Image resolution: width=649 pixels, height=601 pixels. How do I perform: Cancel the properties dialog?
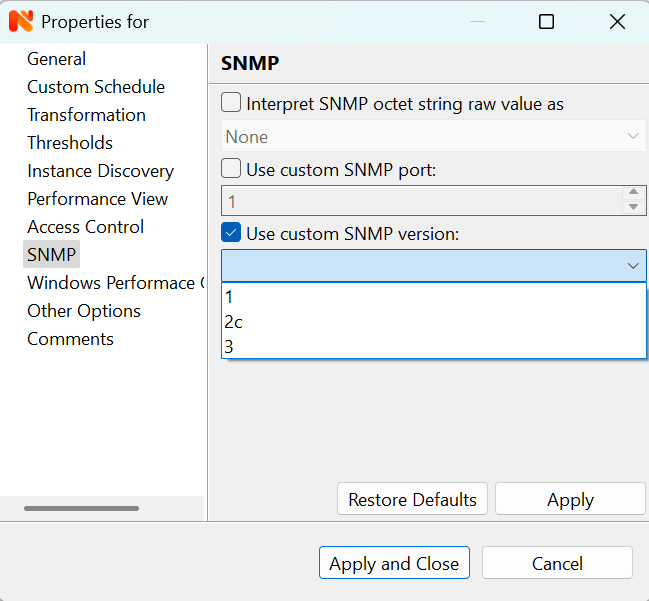point(557,563)
